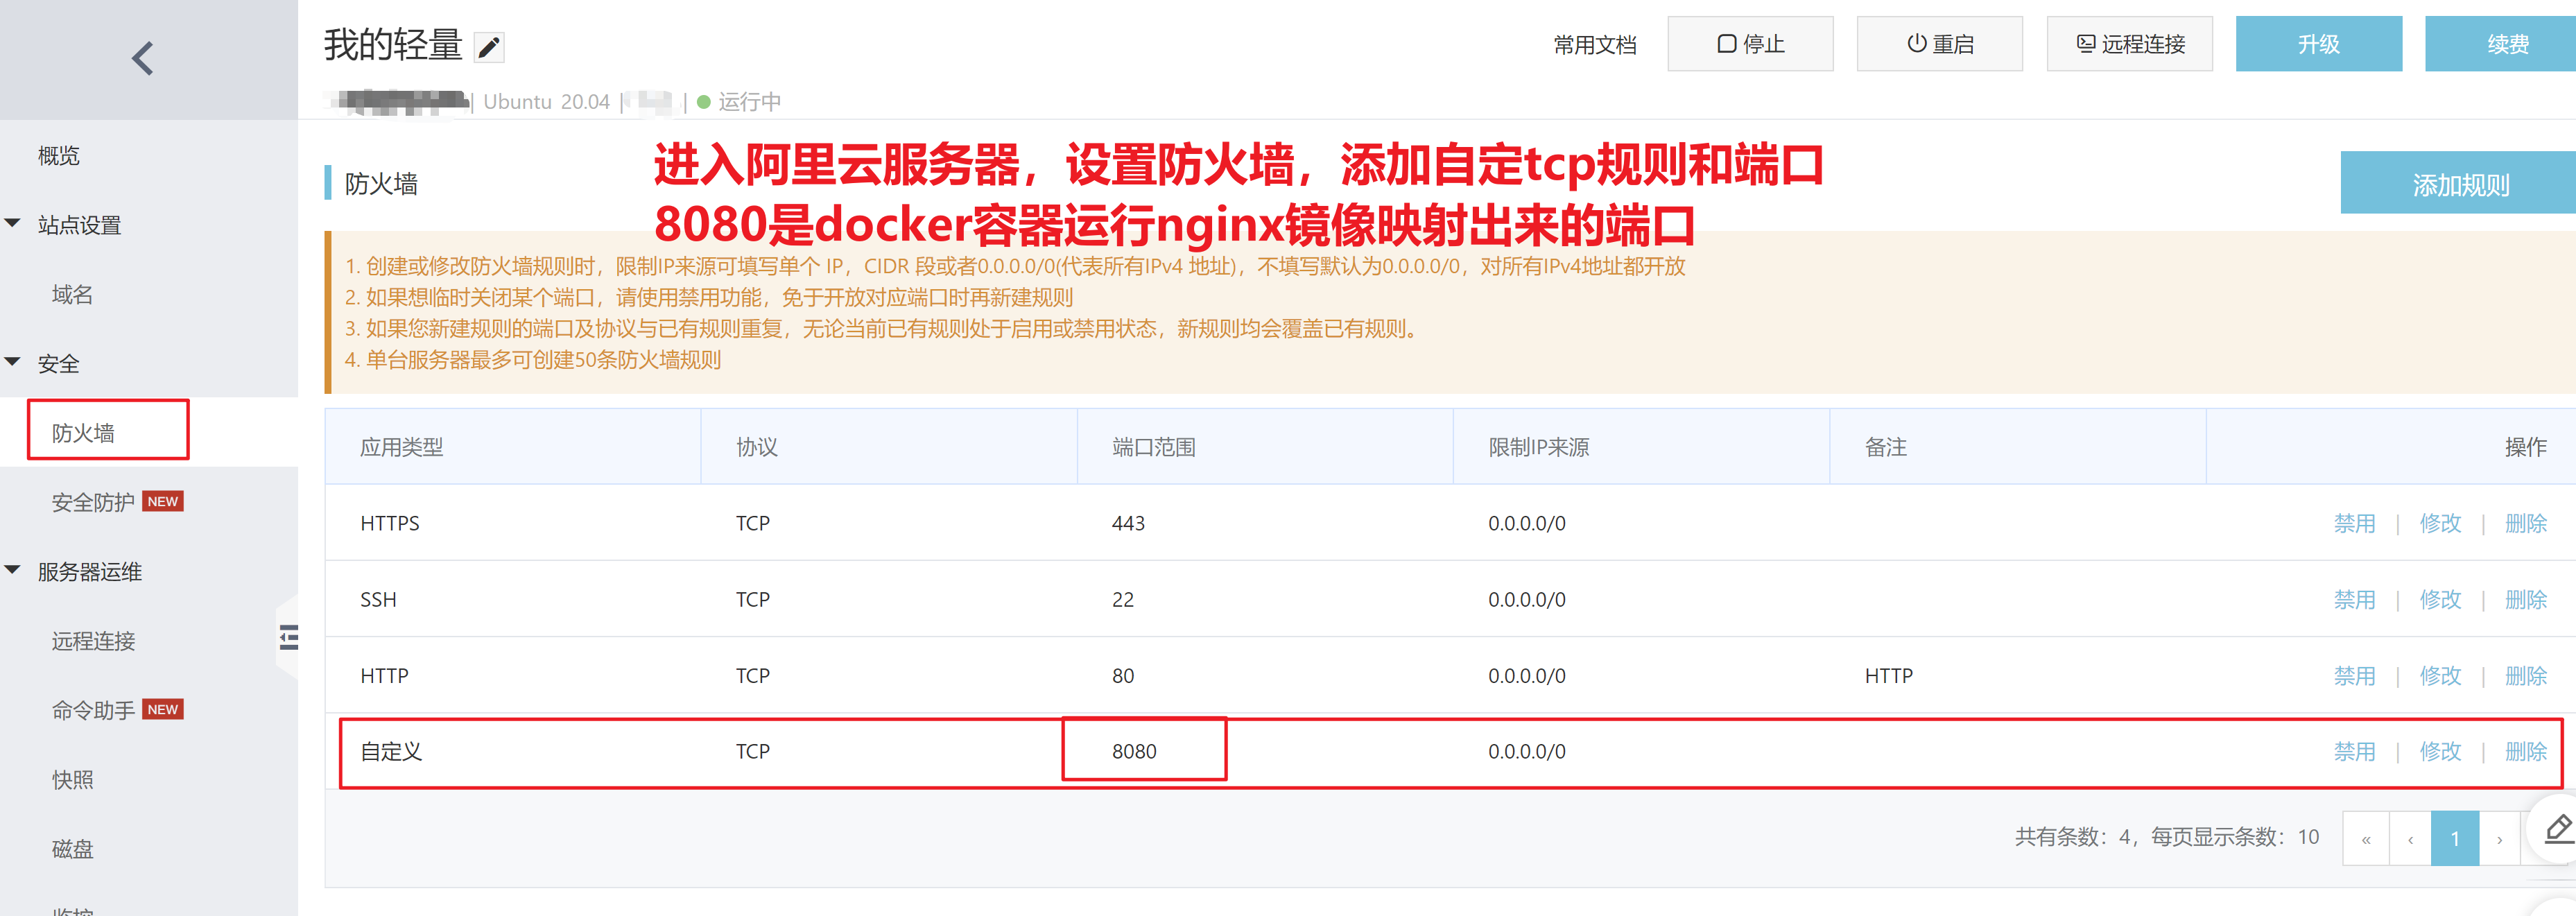
Task: Collapse the 站点设置 section
Action: tap(13, 224)
